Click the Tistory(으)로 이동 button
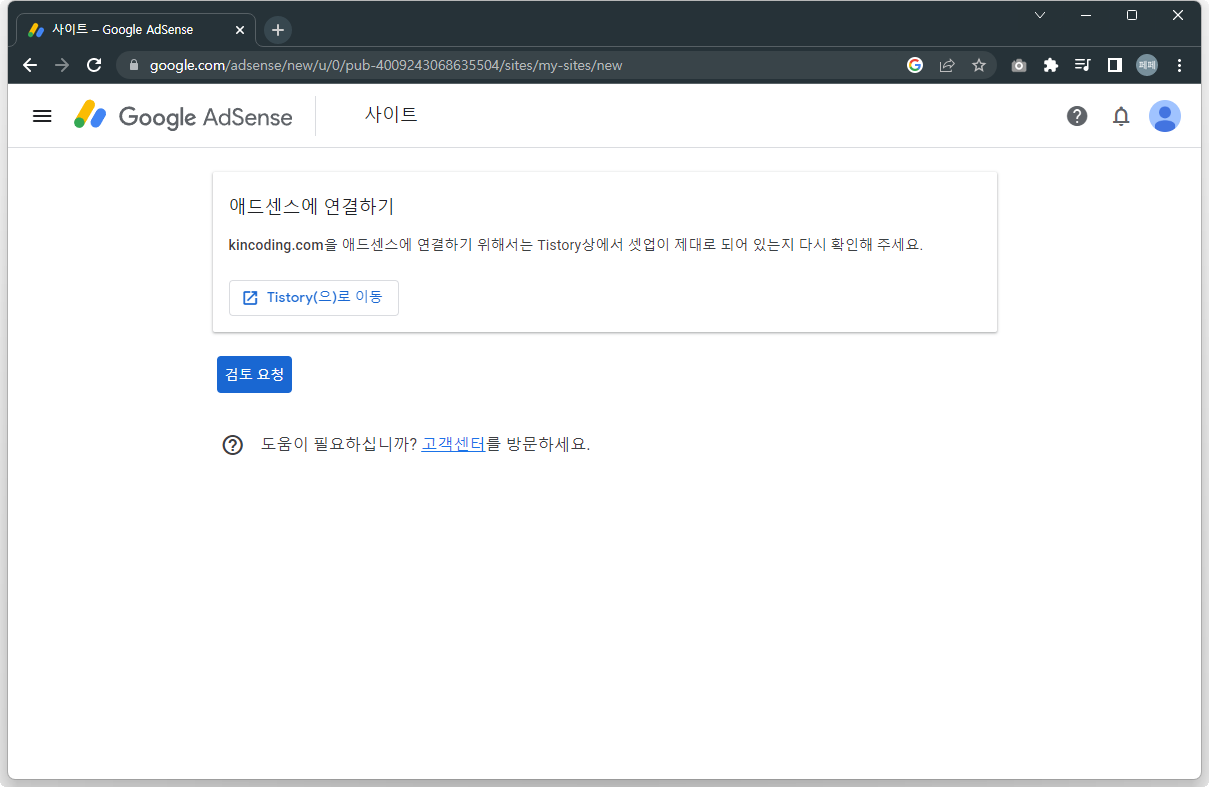The height and width of the screenshot is (787, 1209). 314,298
